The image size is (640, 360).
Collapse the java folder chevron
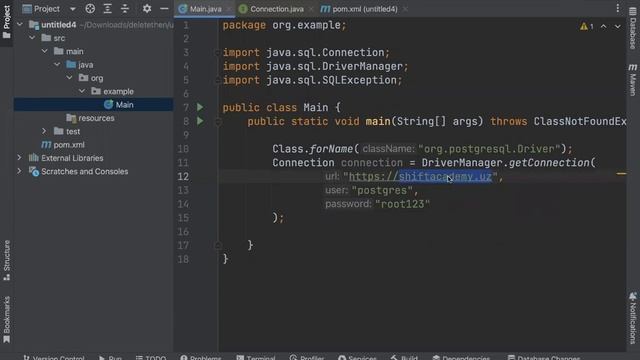pyautogui.click(x=57, y=64)
